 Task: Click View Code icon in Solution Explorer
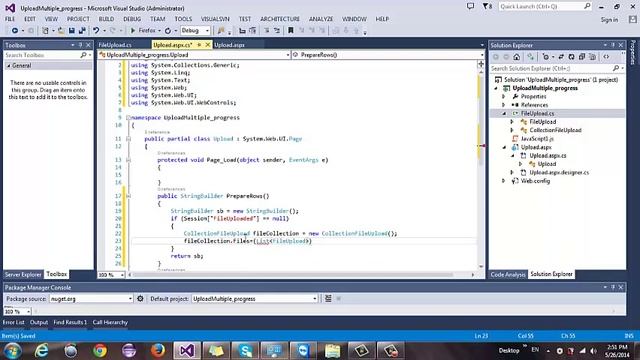tap(607, 57)
